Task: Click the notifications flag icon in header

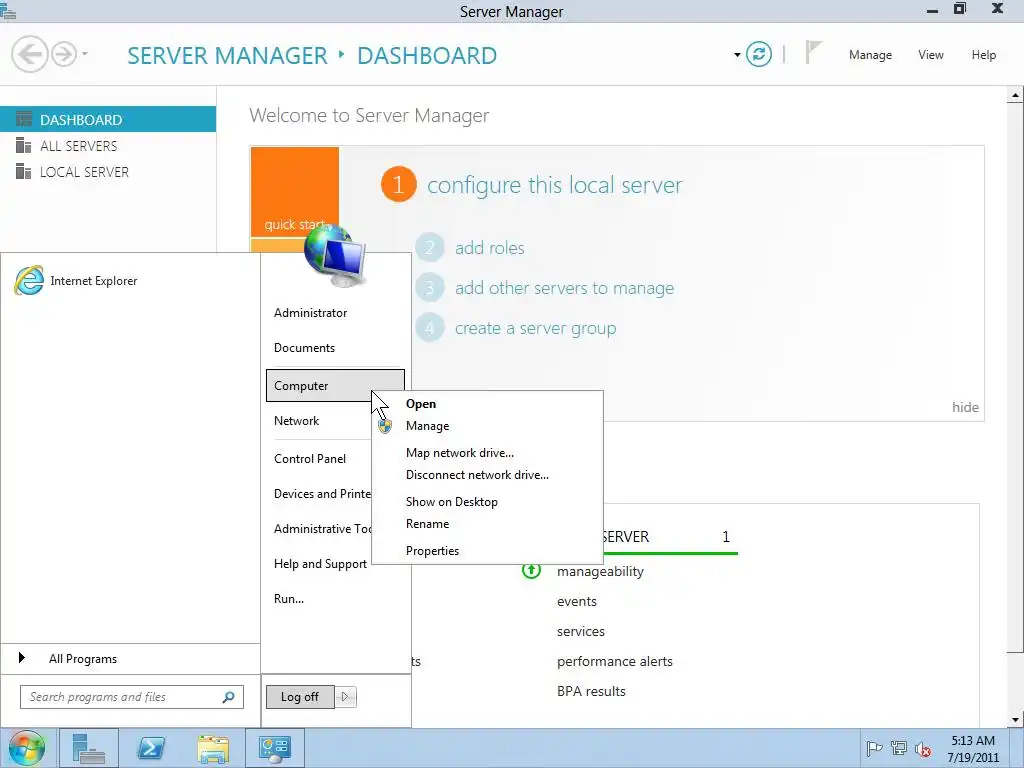Action: pyautogui.click(x=812, y=52)
